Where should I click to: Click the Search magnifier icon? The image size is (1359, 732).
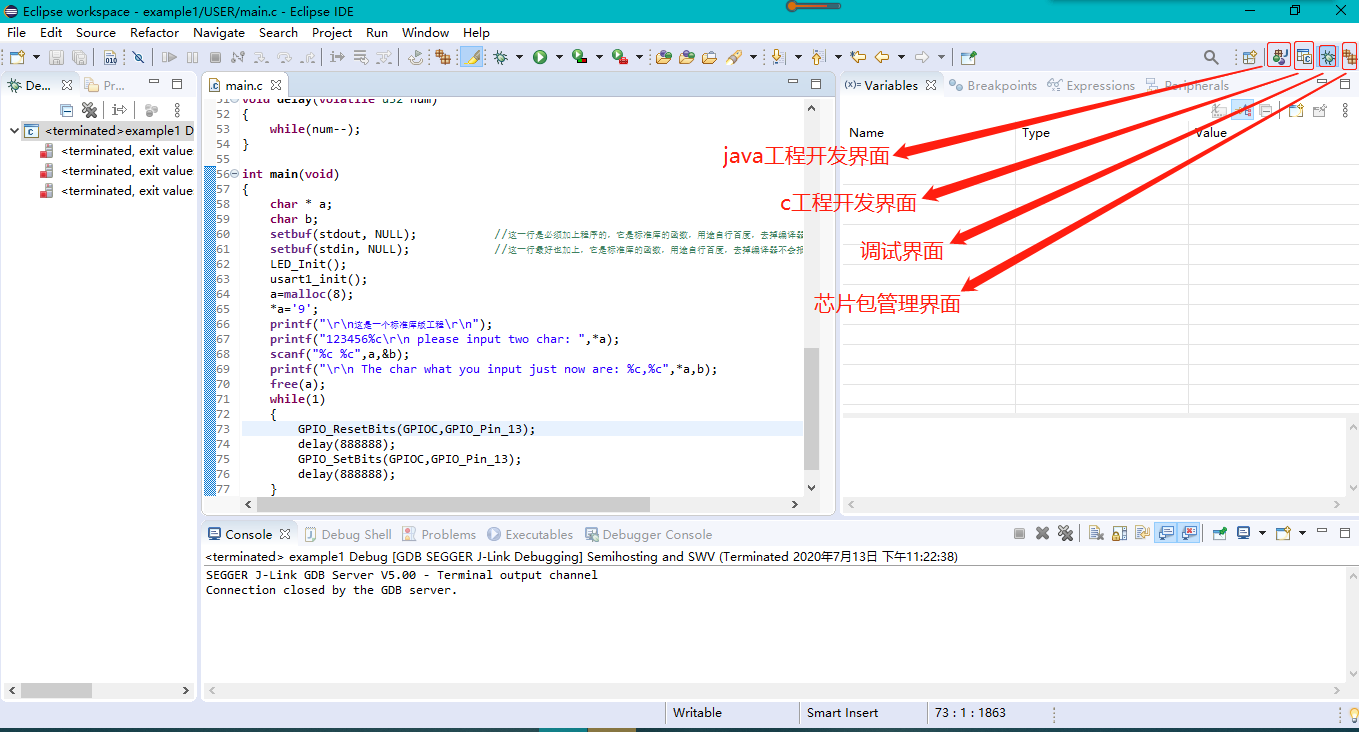point(1211,57)
